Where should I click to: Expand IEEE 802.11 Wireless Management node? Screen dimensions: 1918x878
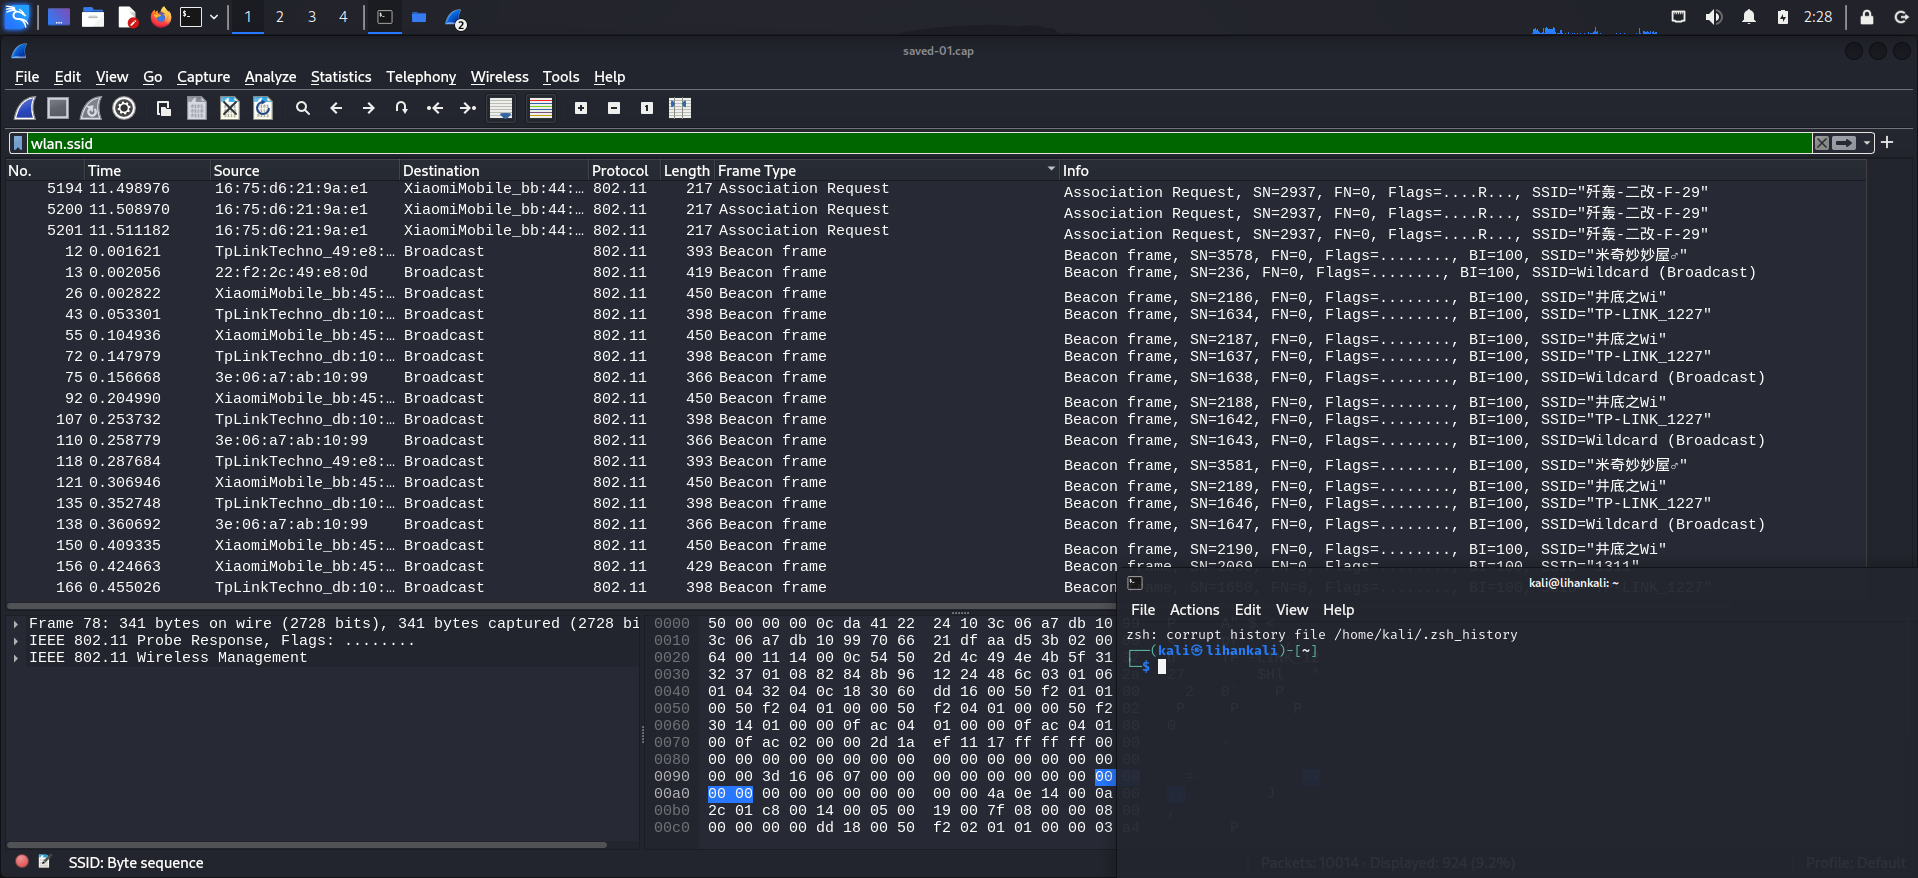[x=16, y=658]
